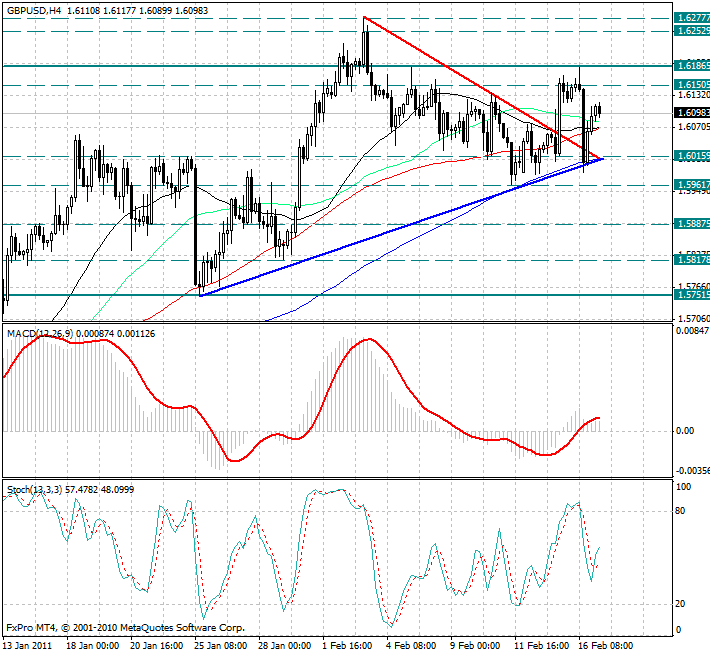
Task: Select the 1.60159 price level label
Action: pyautogui.click(x=692, y=156)
